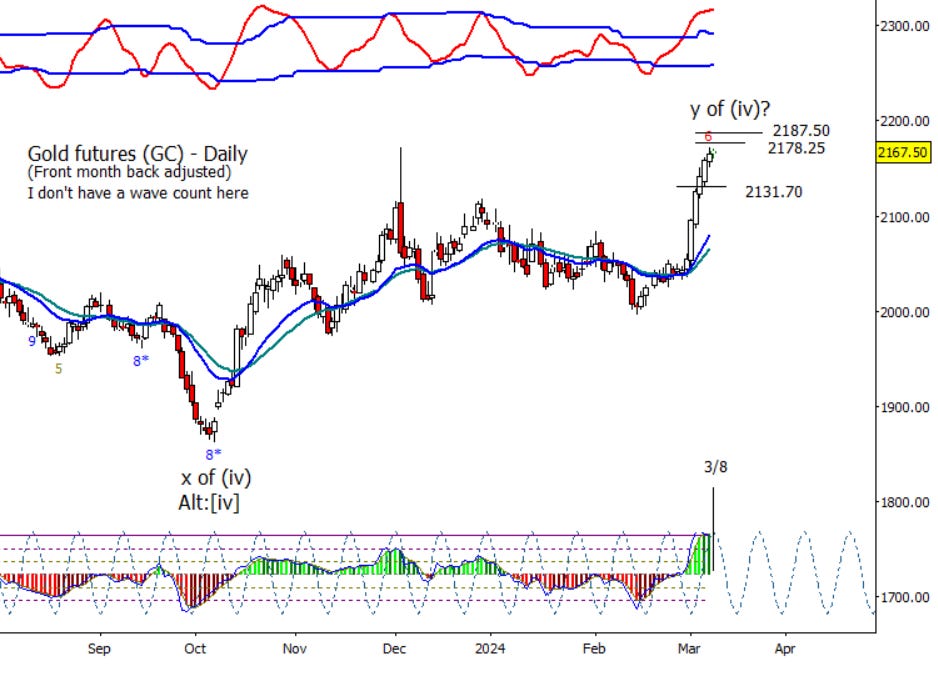Click the 'x of (iv)' wave label

click(216, 477)
